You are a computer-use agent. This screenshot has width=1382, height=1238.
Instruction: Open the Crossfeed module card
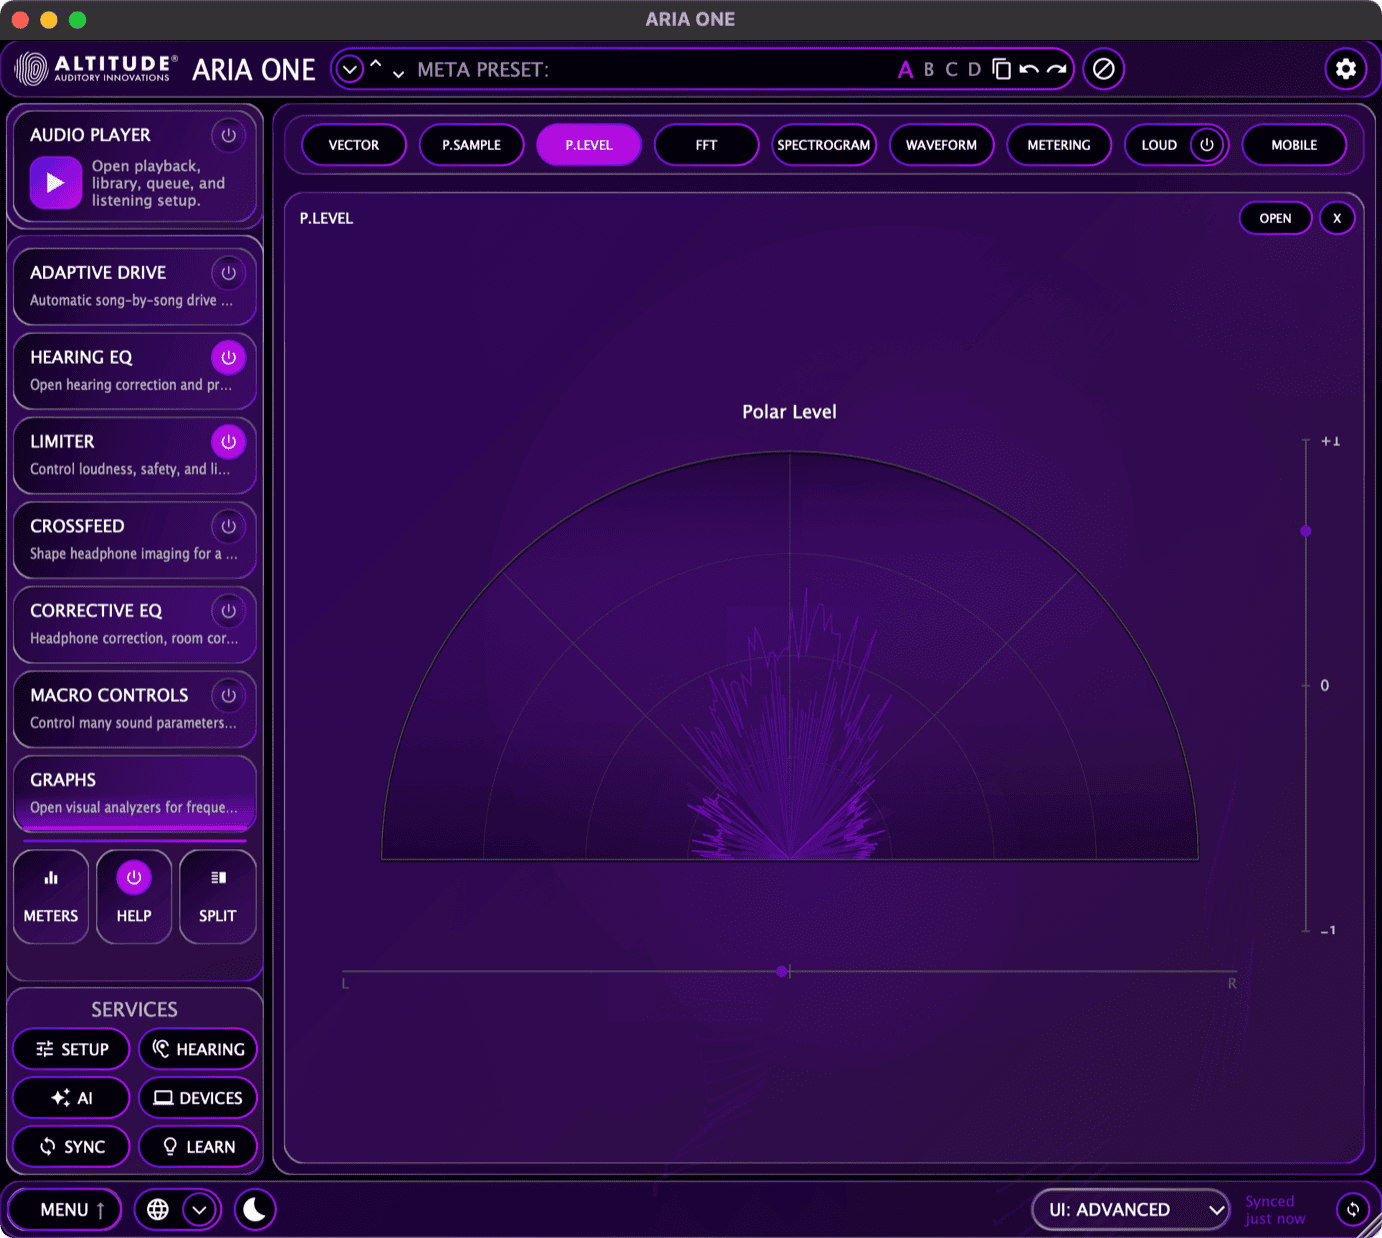tap(135, 539)
